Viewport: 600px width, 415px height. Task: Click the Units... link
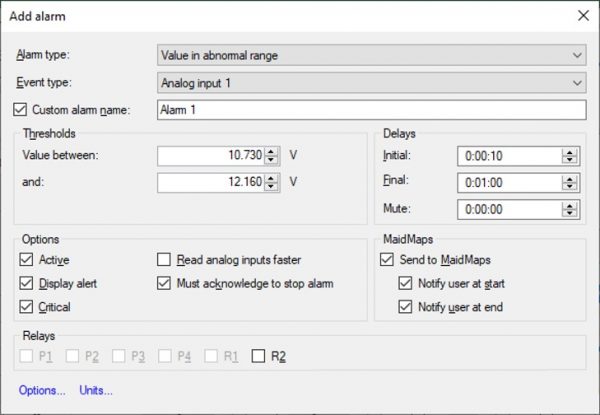pos(96,390)
